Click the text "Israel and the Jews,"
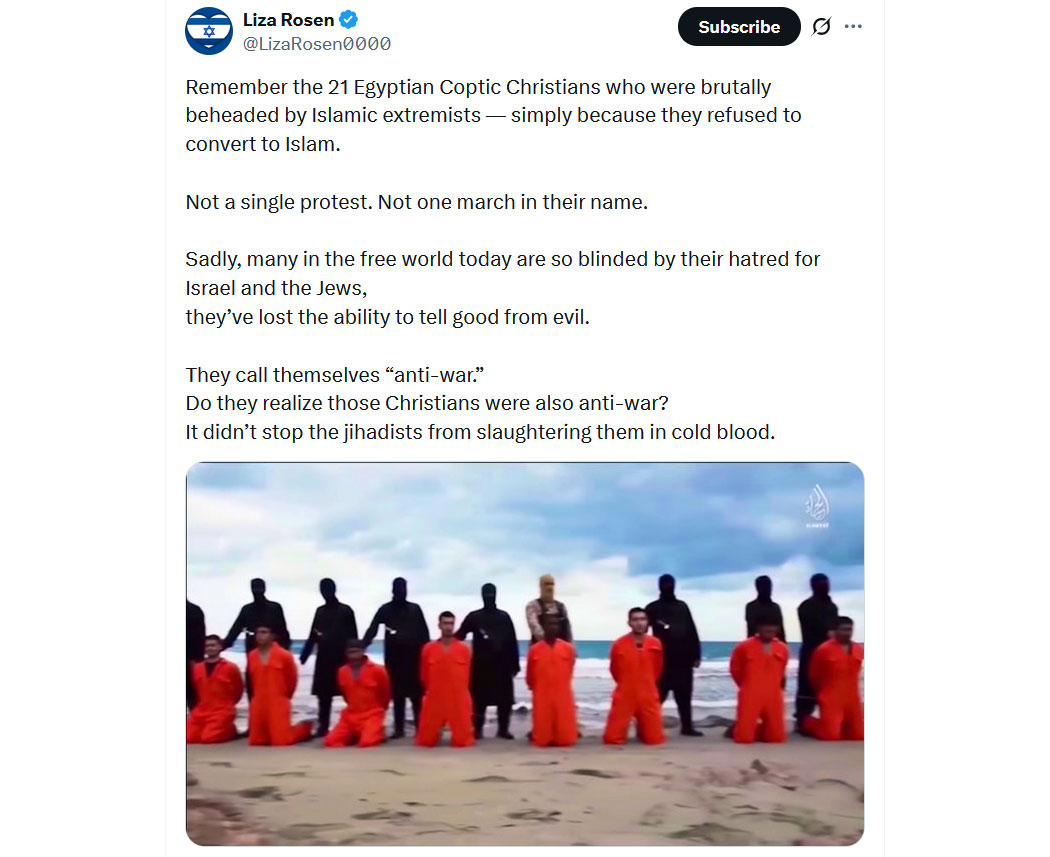Screen dimensions: 1050x857 pyautogui.click(x=277, y=288)
